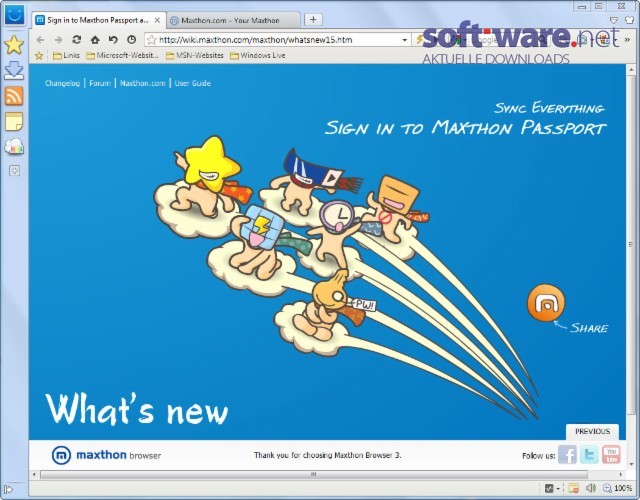
Task: Follow the Forum link
Action: (x=100, y=83)
